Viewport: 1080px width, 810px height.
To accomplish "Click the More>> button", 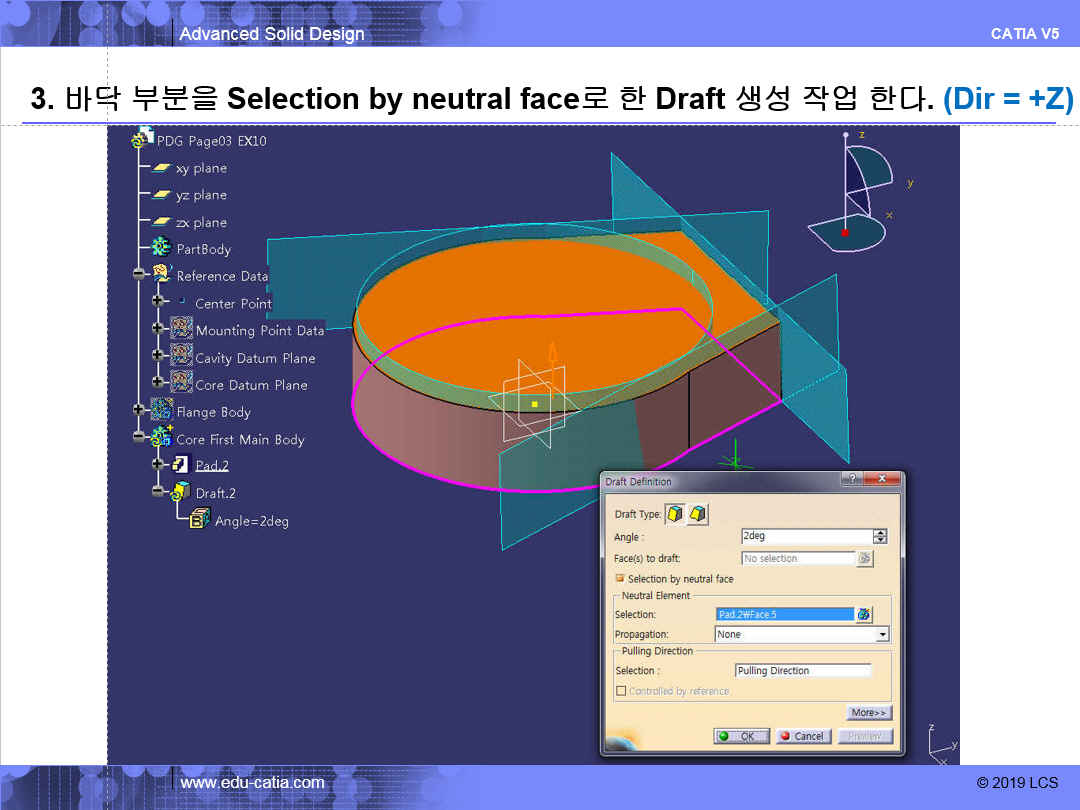I will [x=868, y=713].
